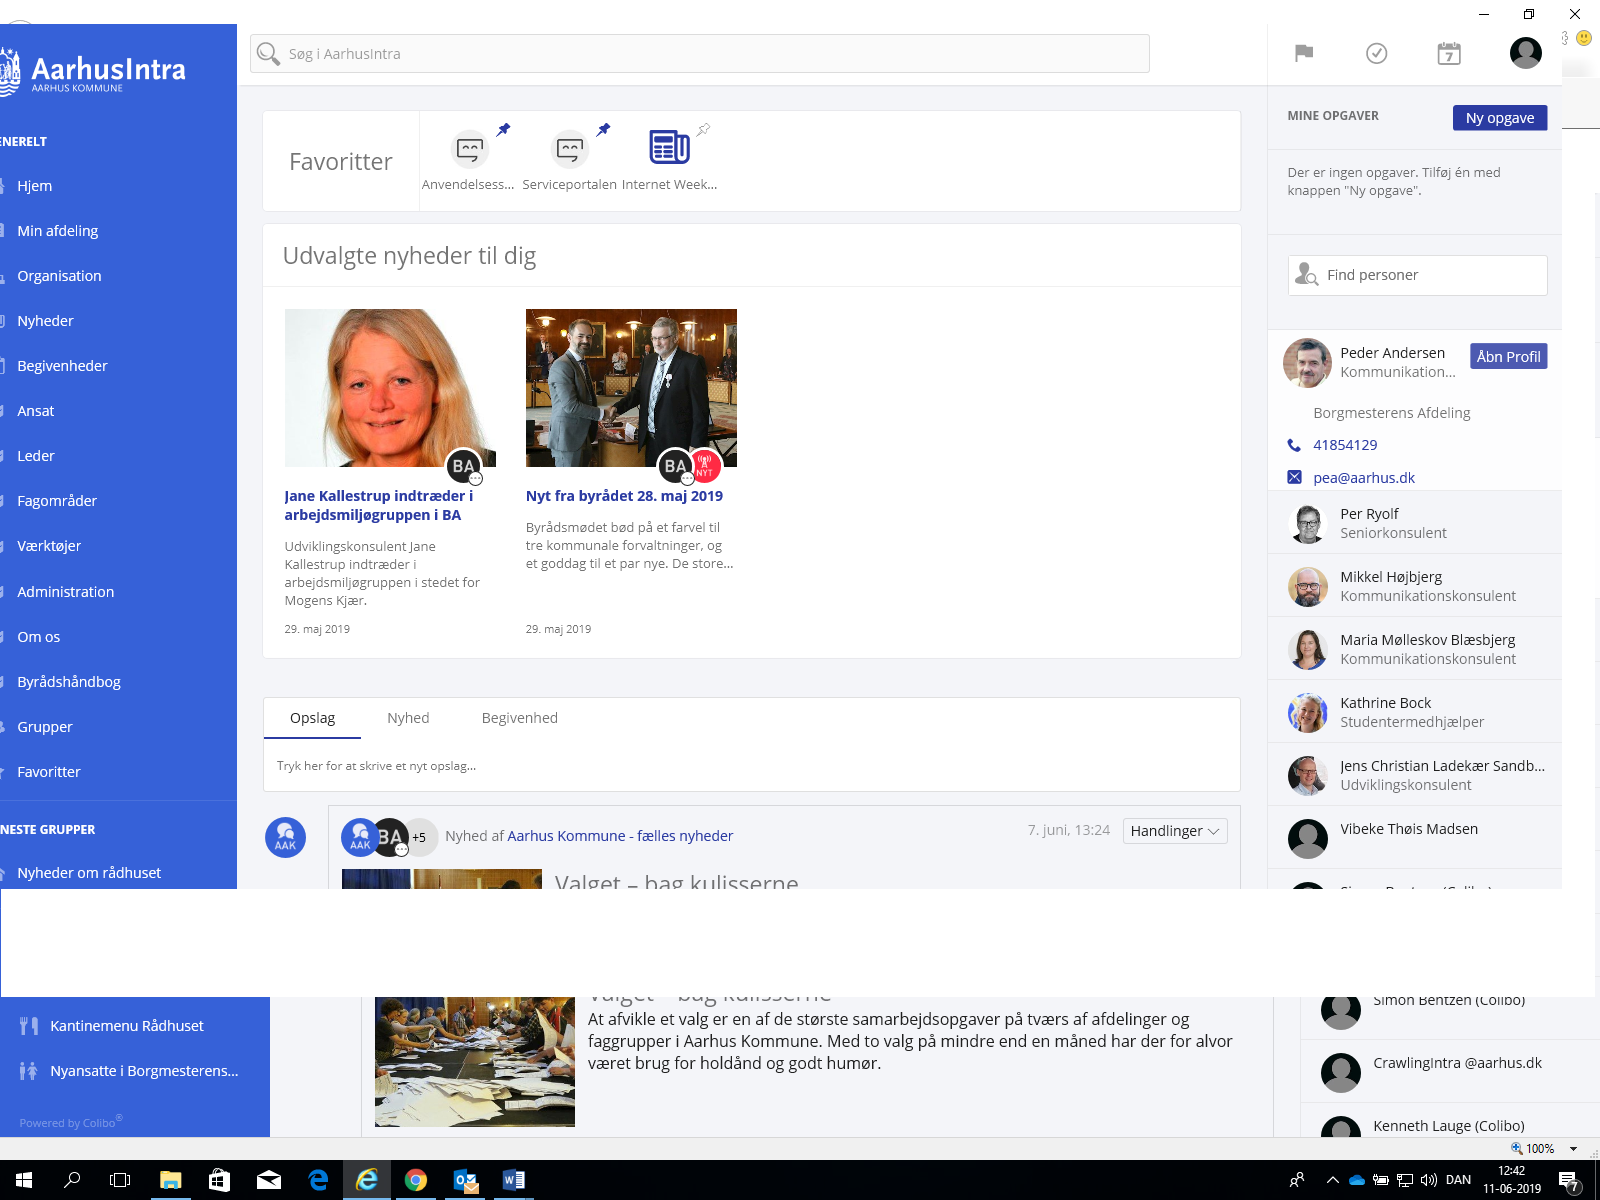The image size is (1600, 1200).
Task: Click the email icon beside pea@aarhus.dk
Action: tap(1294, 477)
